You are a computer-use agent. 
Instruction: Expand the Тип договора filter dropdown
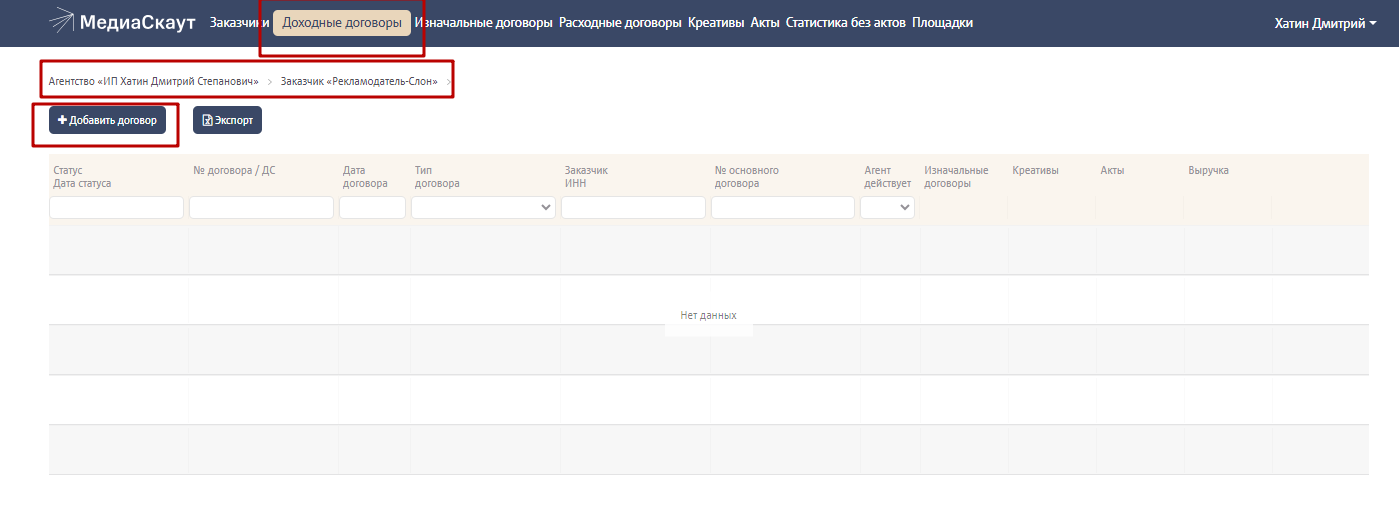click(x=483, y=207)
